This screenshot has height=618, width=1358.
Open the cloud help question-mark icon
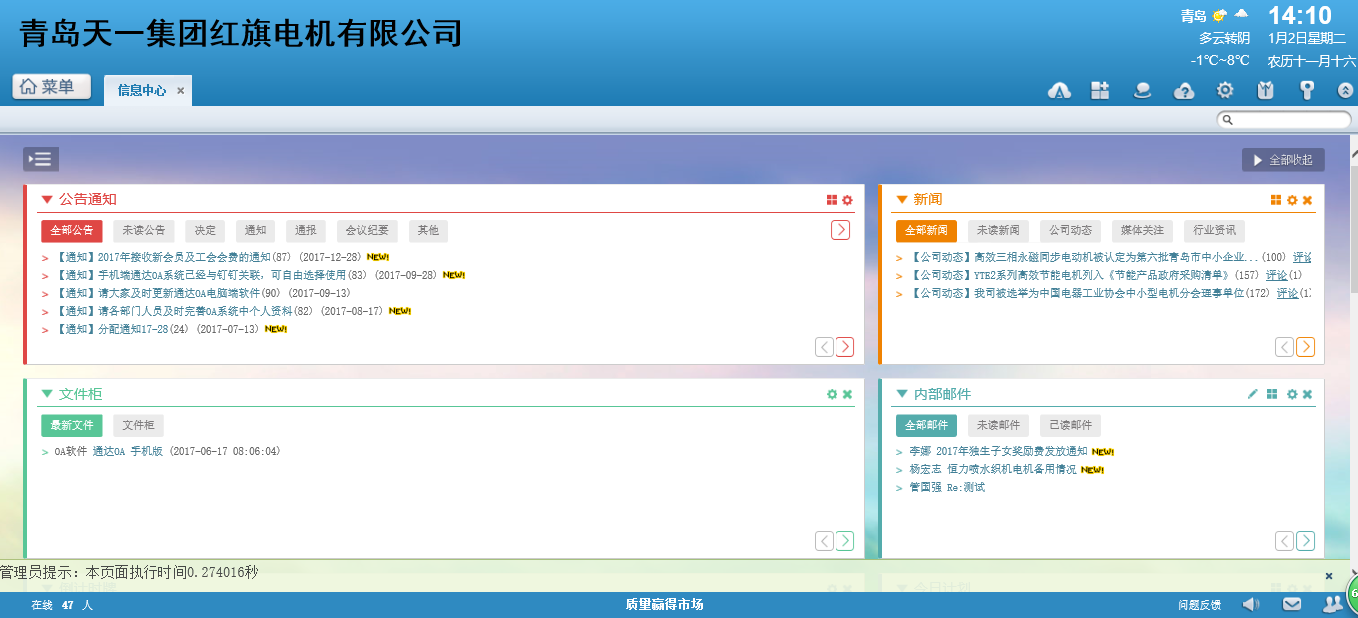point(1183,91)
